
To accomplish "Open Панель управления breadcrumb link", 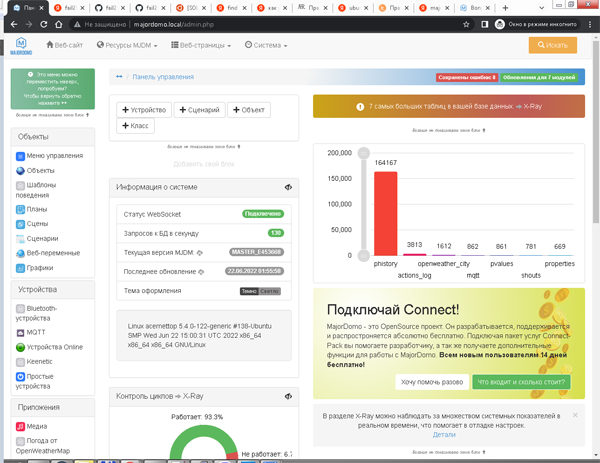I will point(163,77).
